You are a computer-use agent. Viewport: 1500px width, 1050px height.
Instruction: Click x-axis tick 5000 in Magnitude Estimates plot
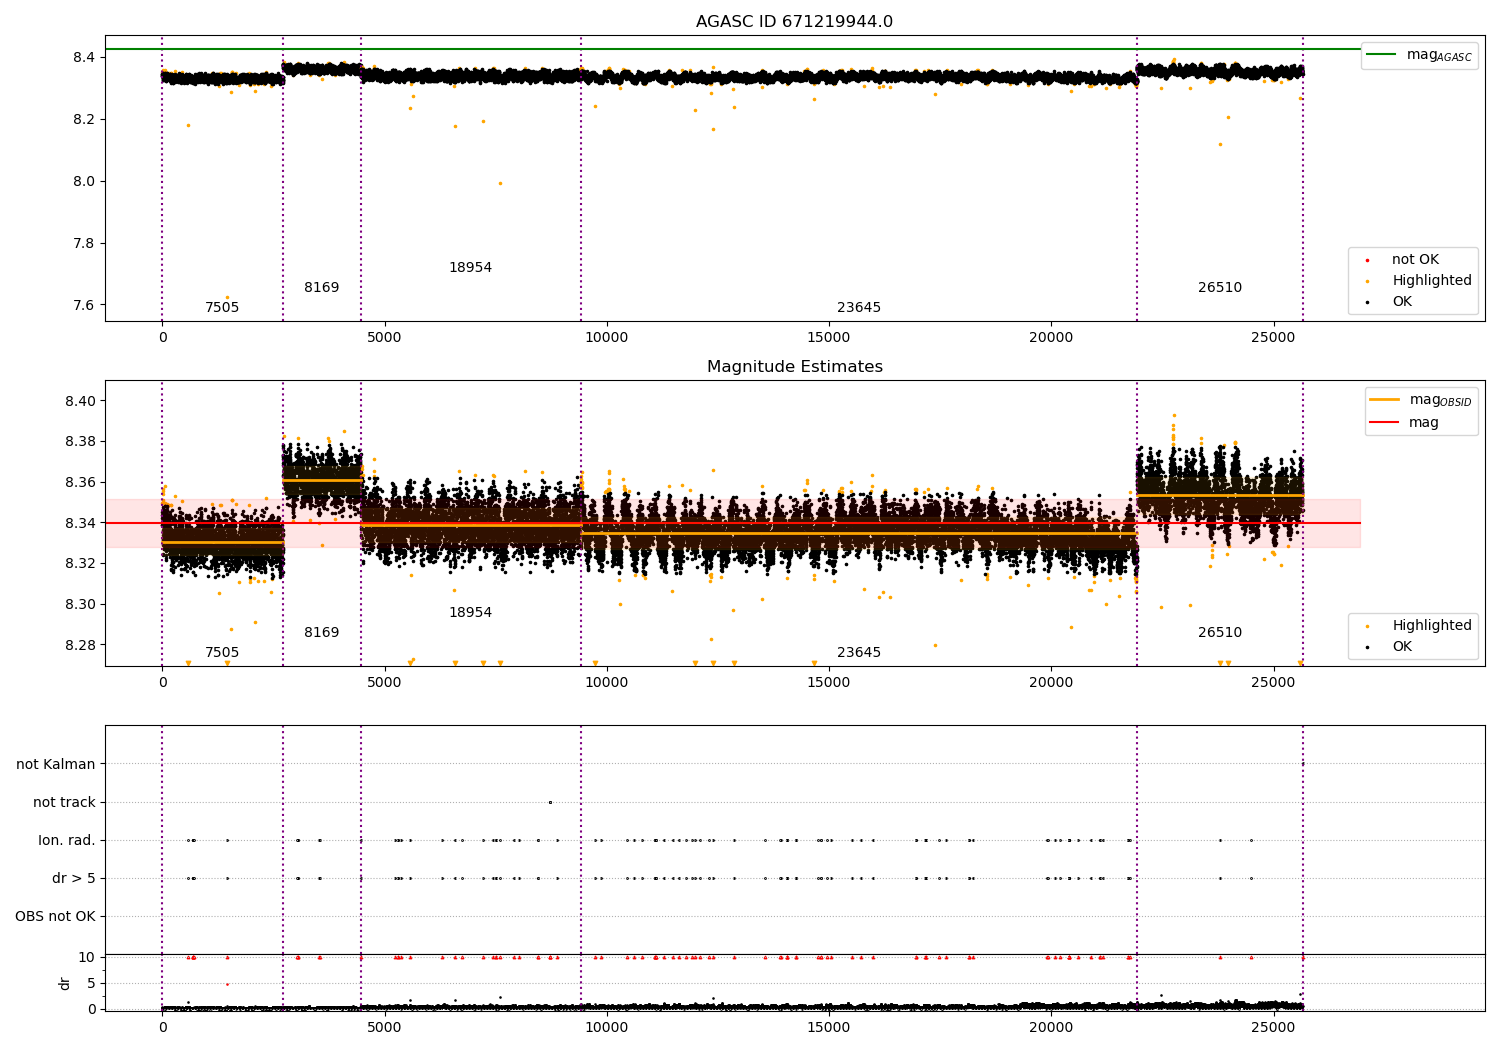pos(384,683)
